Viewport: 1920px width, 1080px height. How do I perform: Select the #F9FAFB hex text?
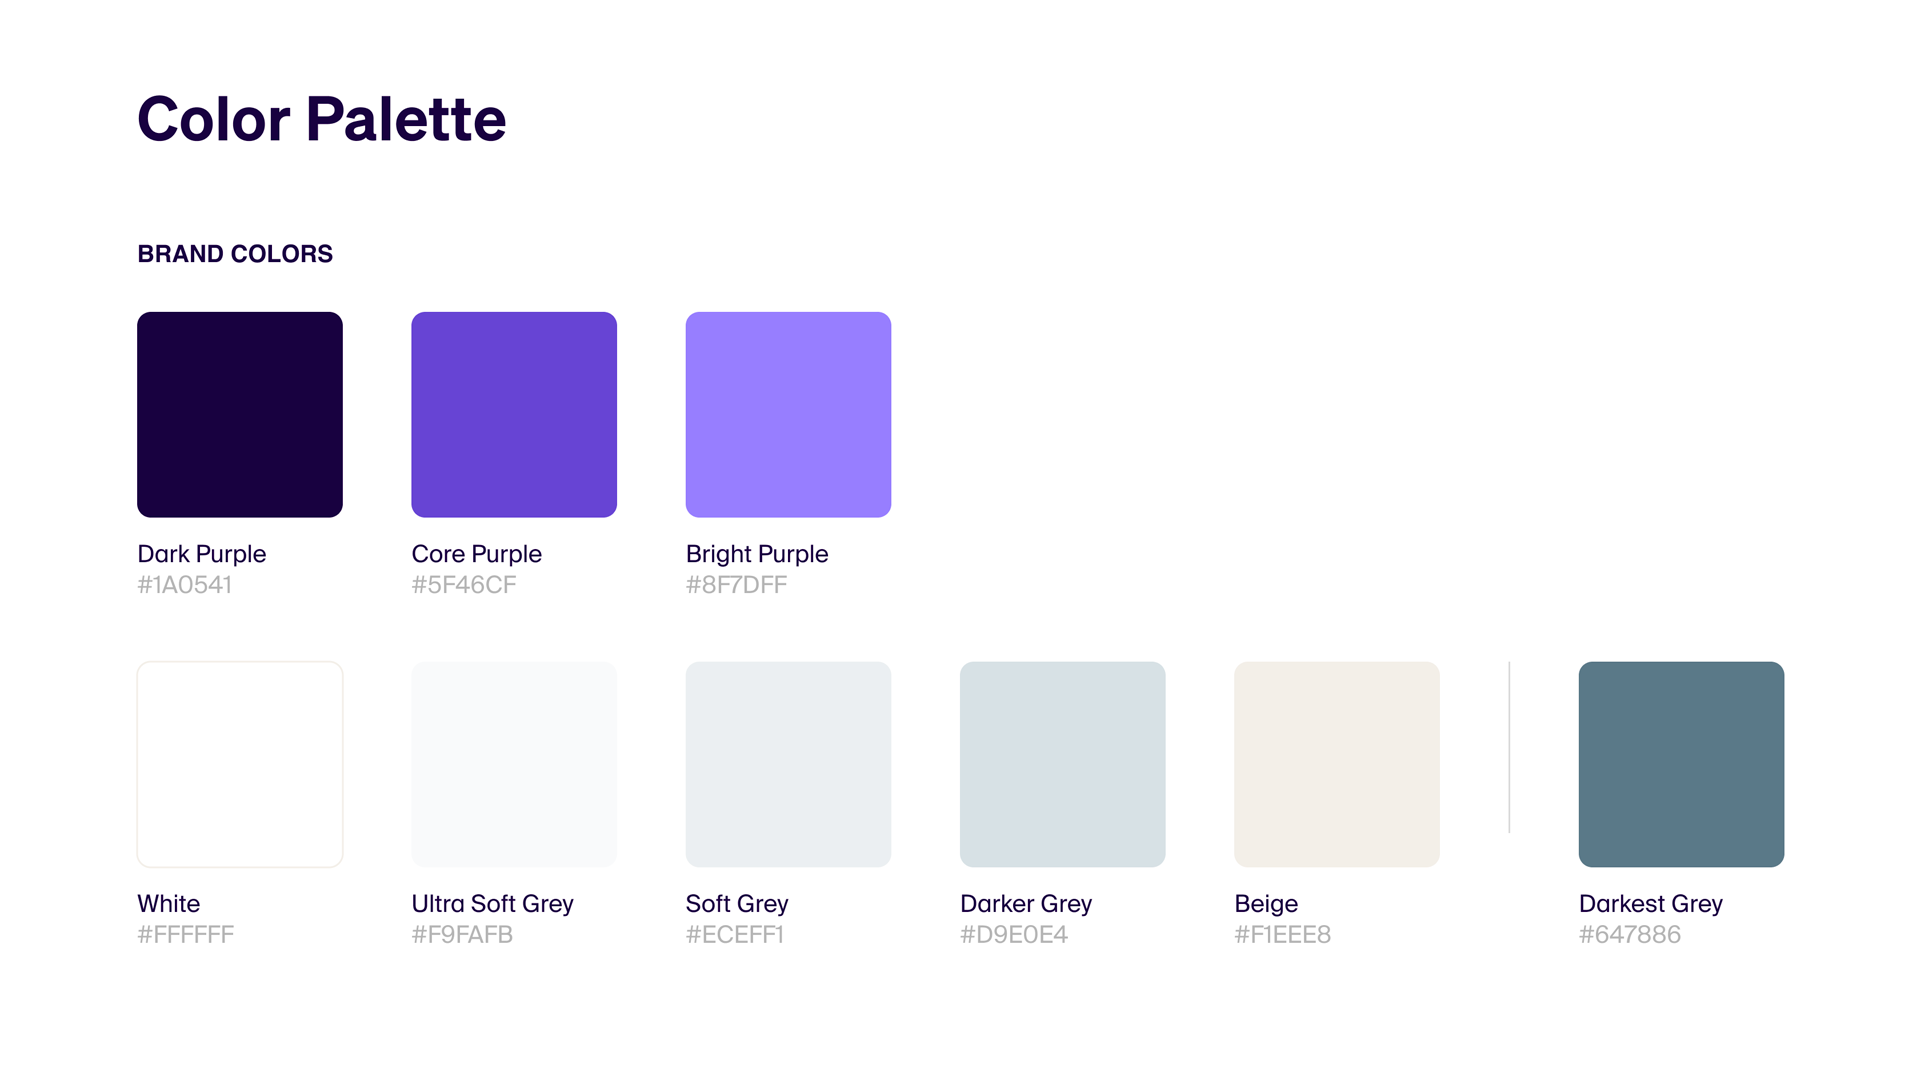pyautogui.click(x=462, y=935)
